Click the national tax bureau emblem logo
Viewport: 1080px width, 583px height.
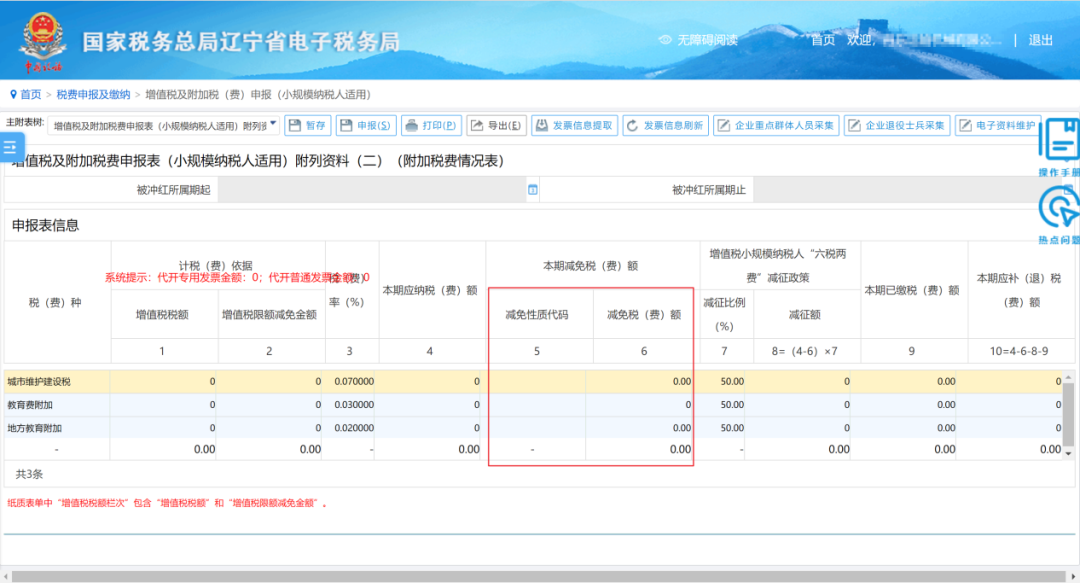(x=43, y=41)
